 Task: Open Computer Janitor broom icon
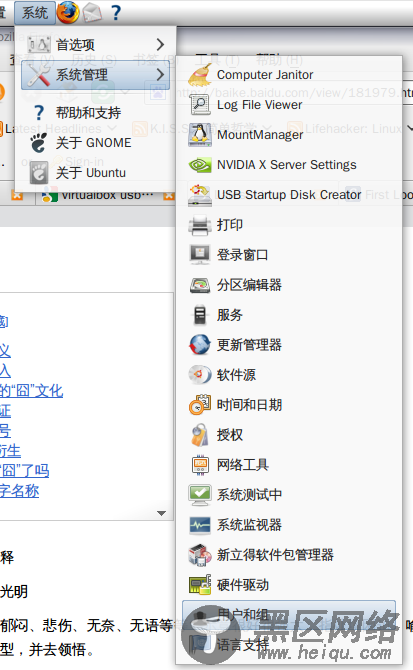[x=200, y=75]
